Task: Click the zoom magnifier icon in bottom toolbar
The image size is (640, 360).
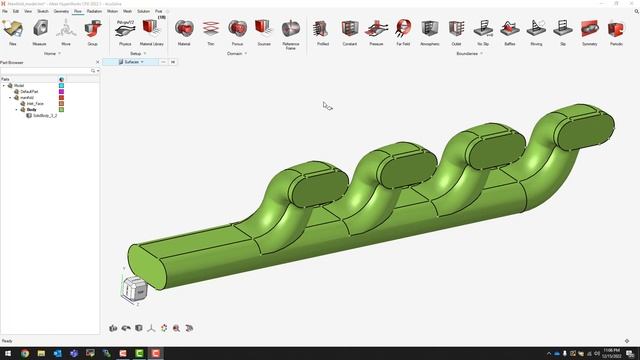Action: click(x=176, y=328)
